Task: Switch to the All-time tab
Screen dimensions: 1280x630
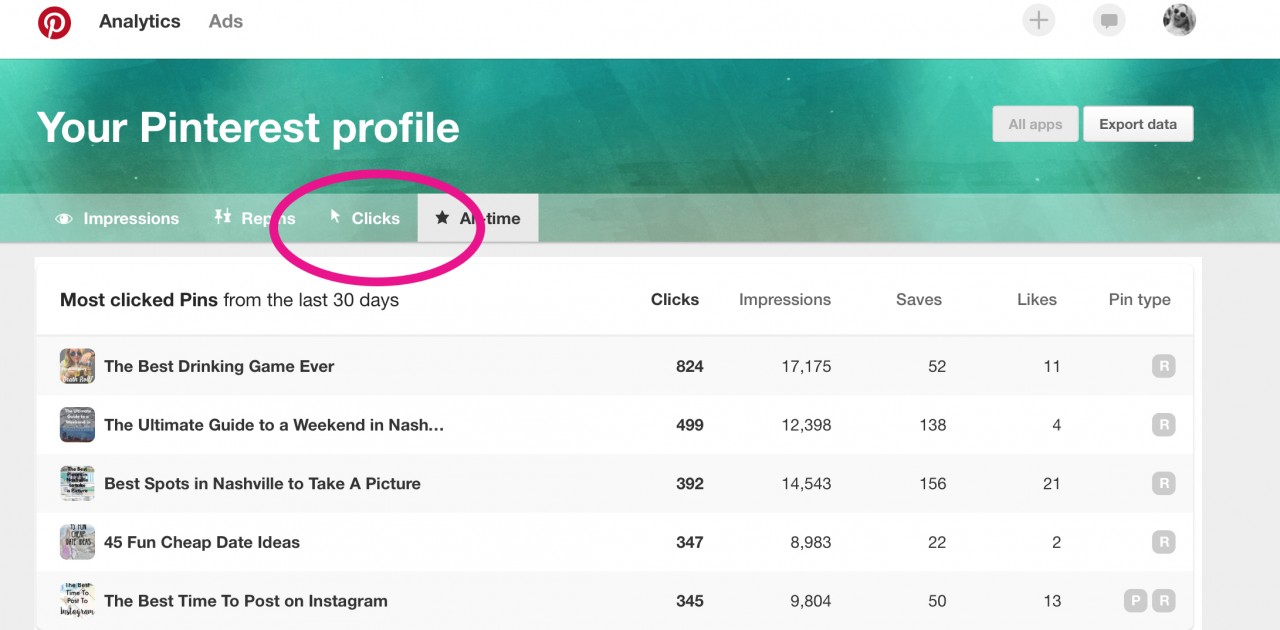Action: (x=478, y=218)
